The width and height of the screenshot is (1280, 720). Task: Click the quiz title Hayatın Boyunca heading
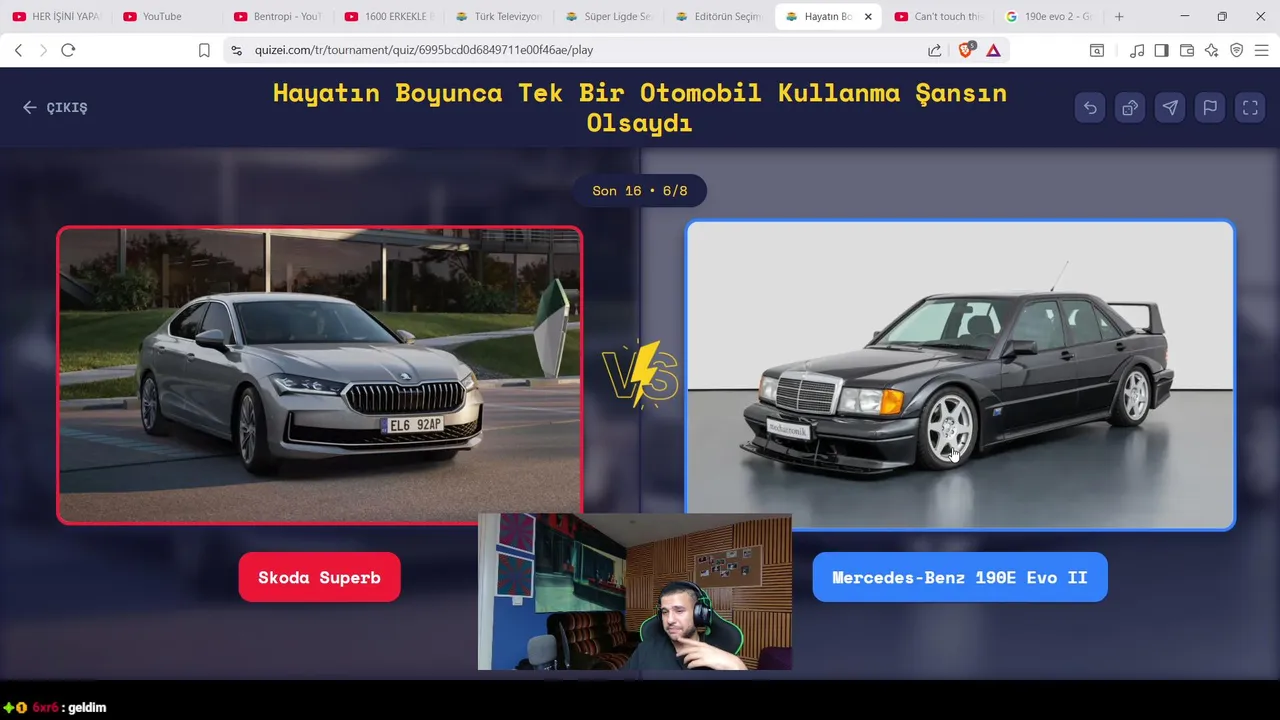(640, 107)
